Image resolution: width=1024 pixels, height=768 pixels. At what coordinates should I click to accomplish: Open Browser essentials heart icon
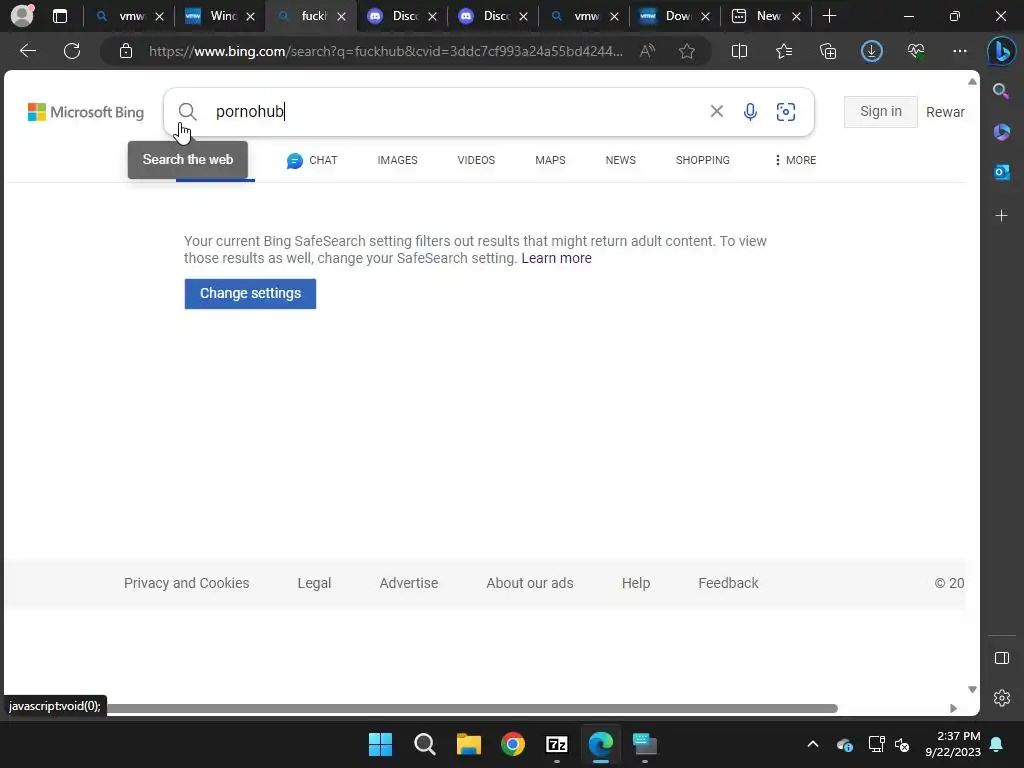[x=916, y=51]
